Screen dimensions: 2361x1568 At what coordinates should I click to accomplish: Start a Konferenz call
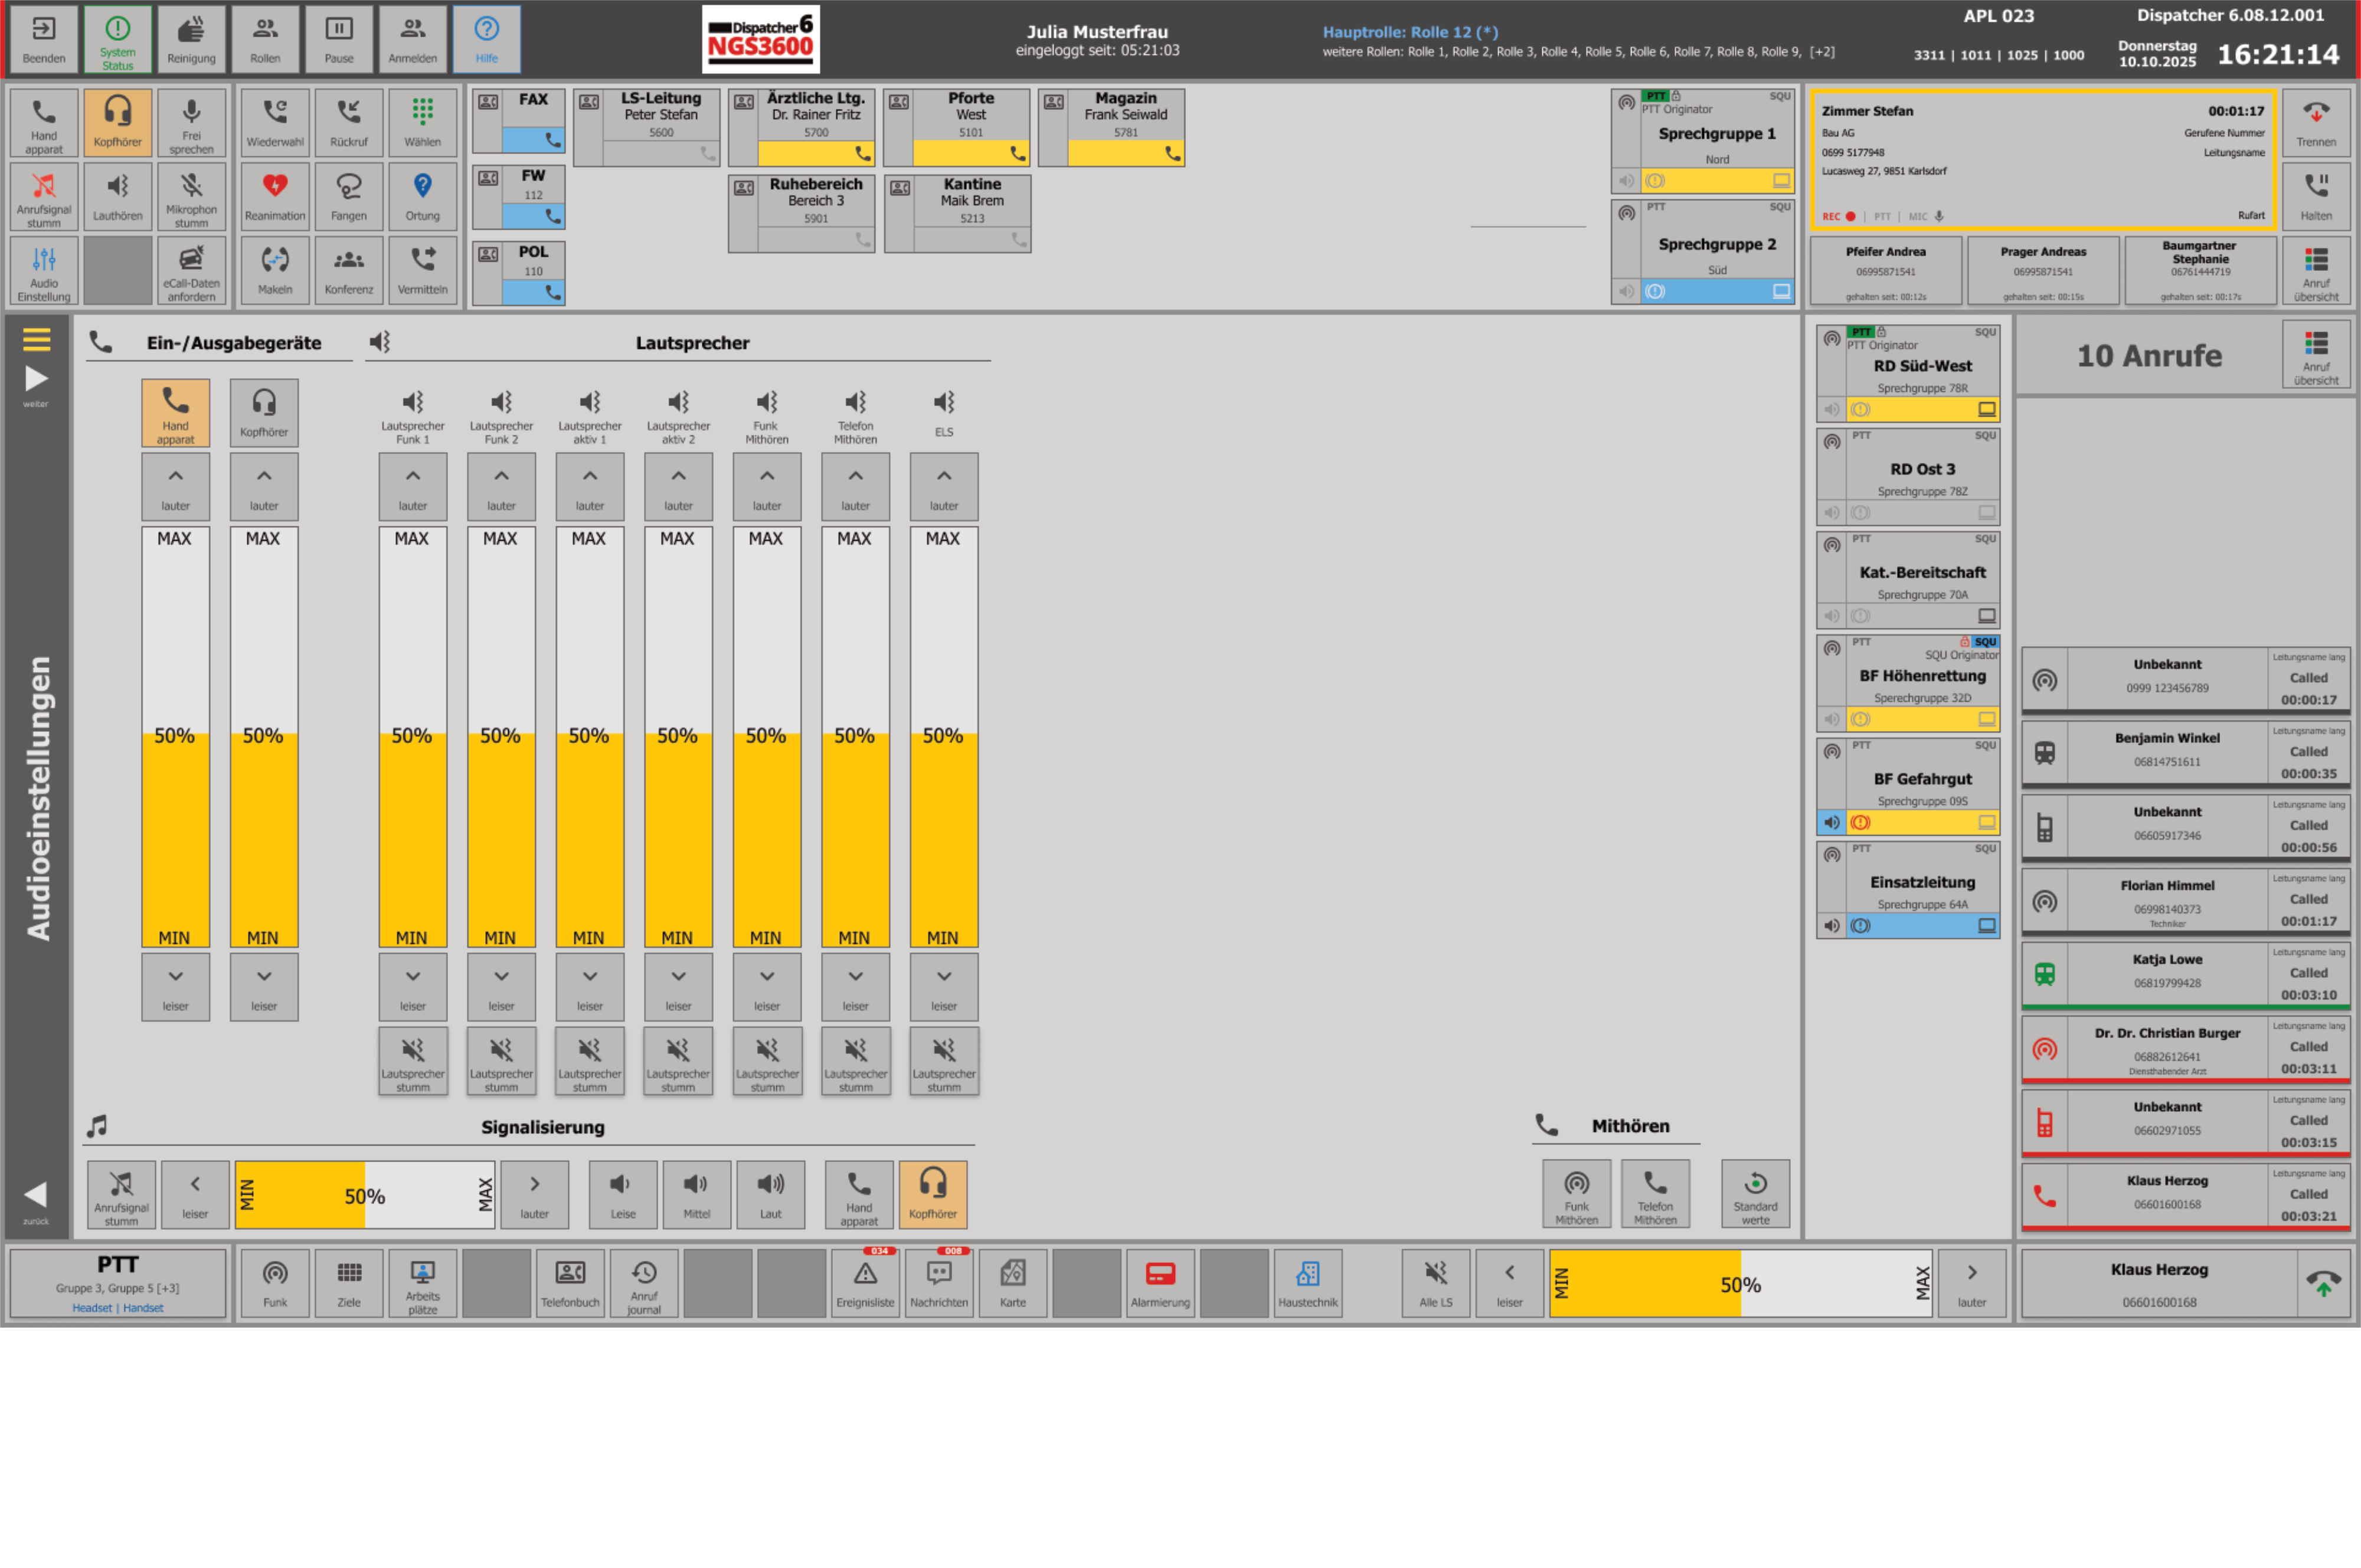click(x=349, y=270)
